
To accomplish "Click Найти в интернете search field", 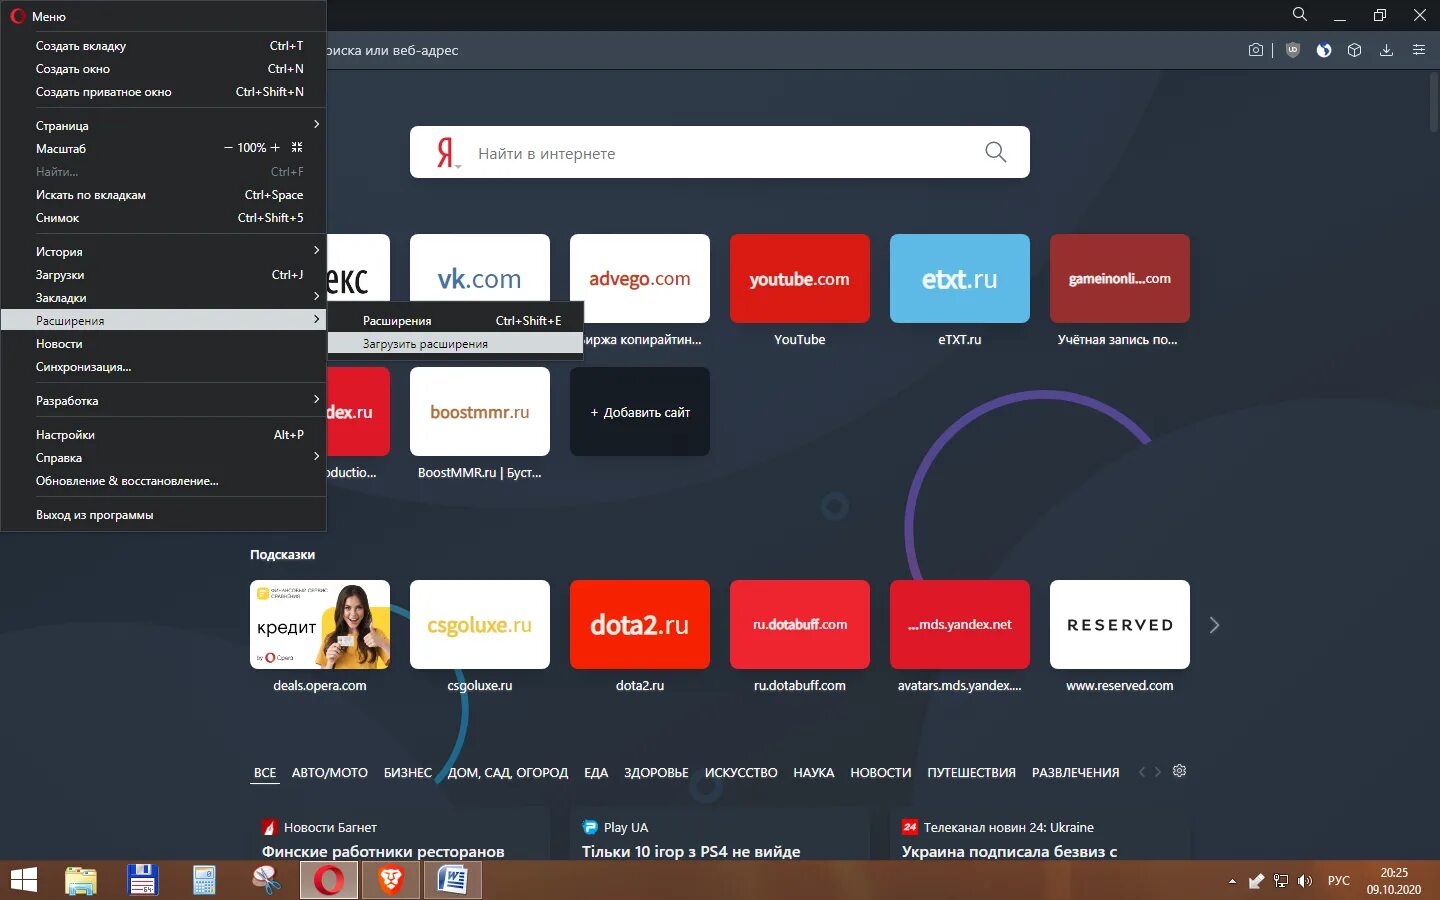I will tap(720, 152).
